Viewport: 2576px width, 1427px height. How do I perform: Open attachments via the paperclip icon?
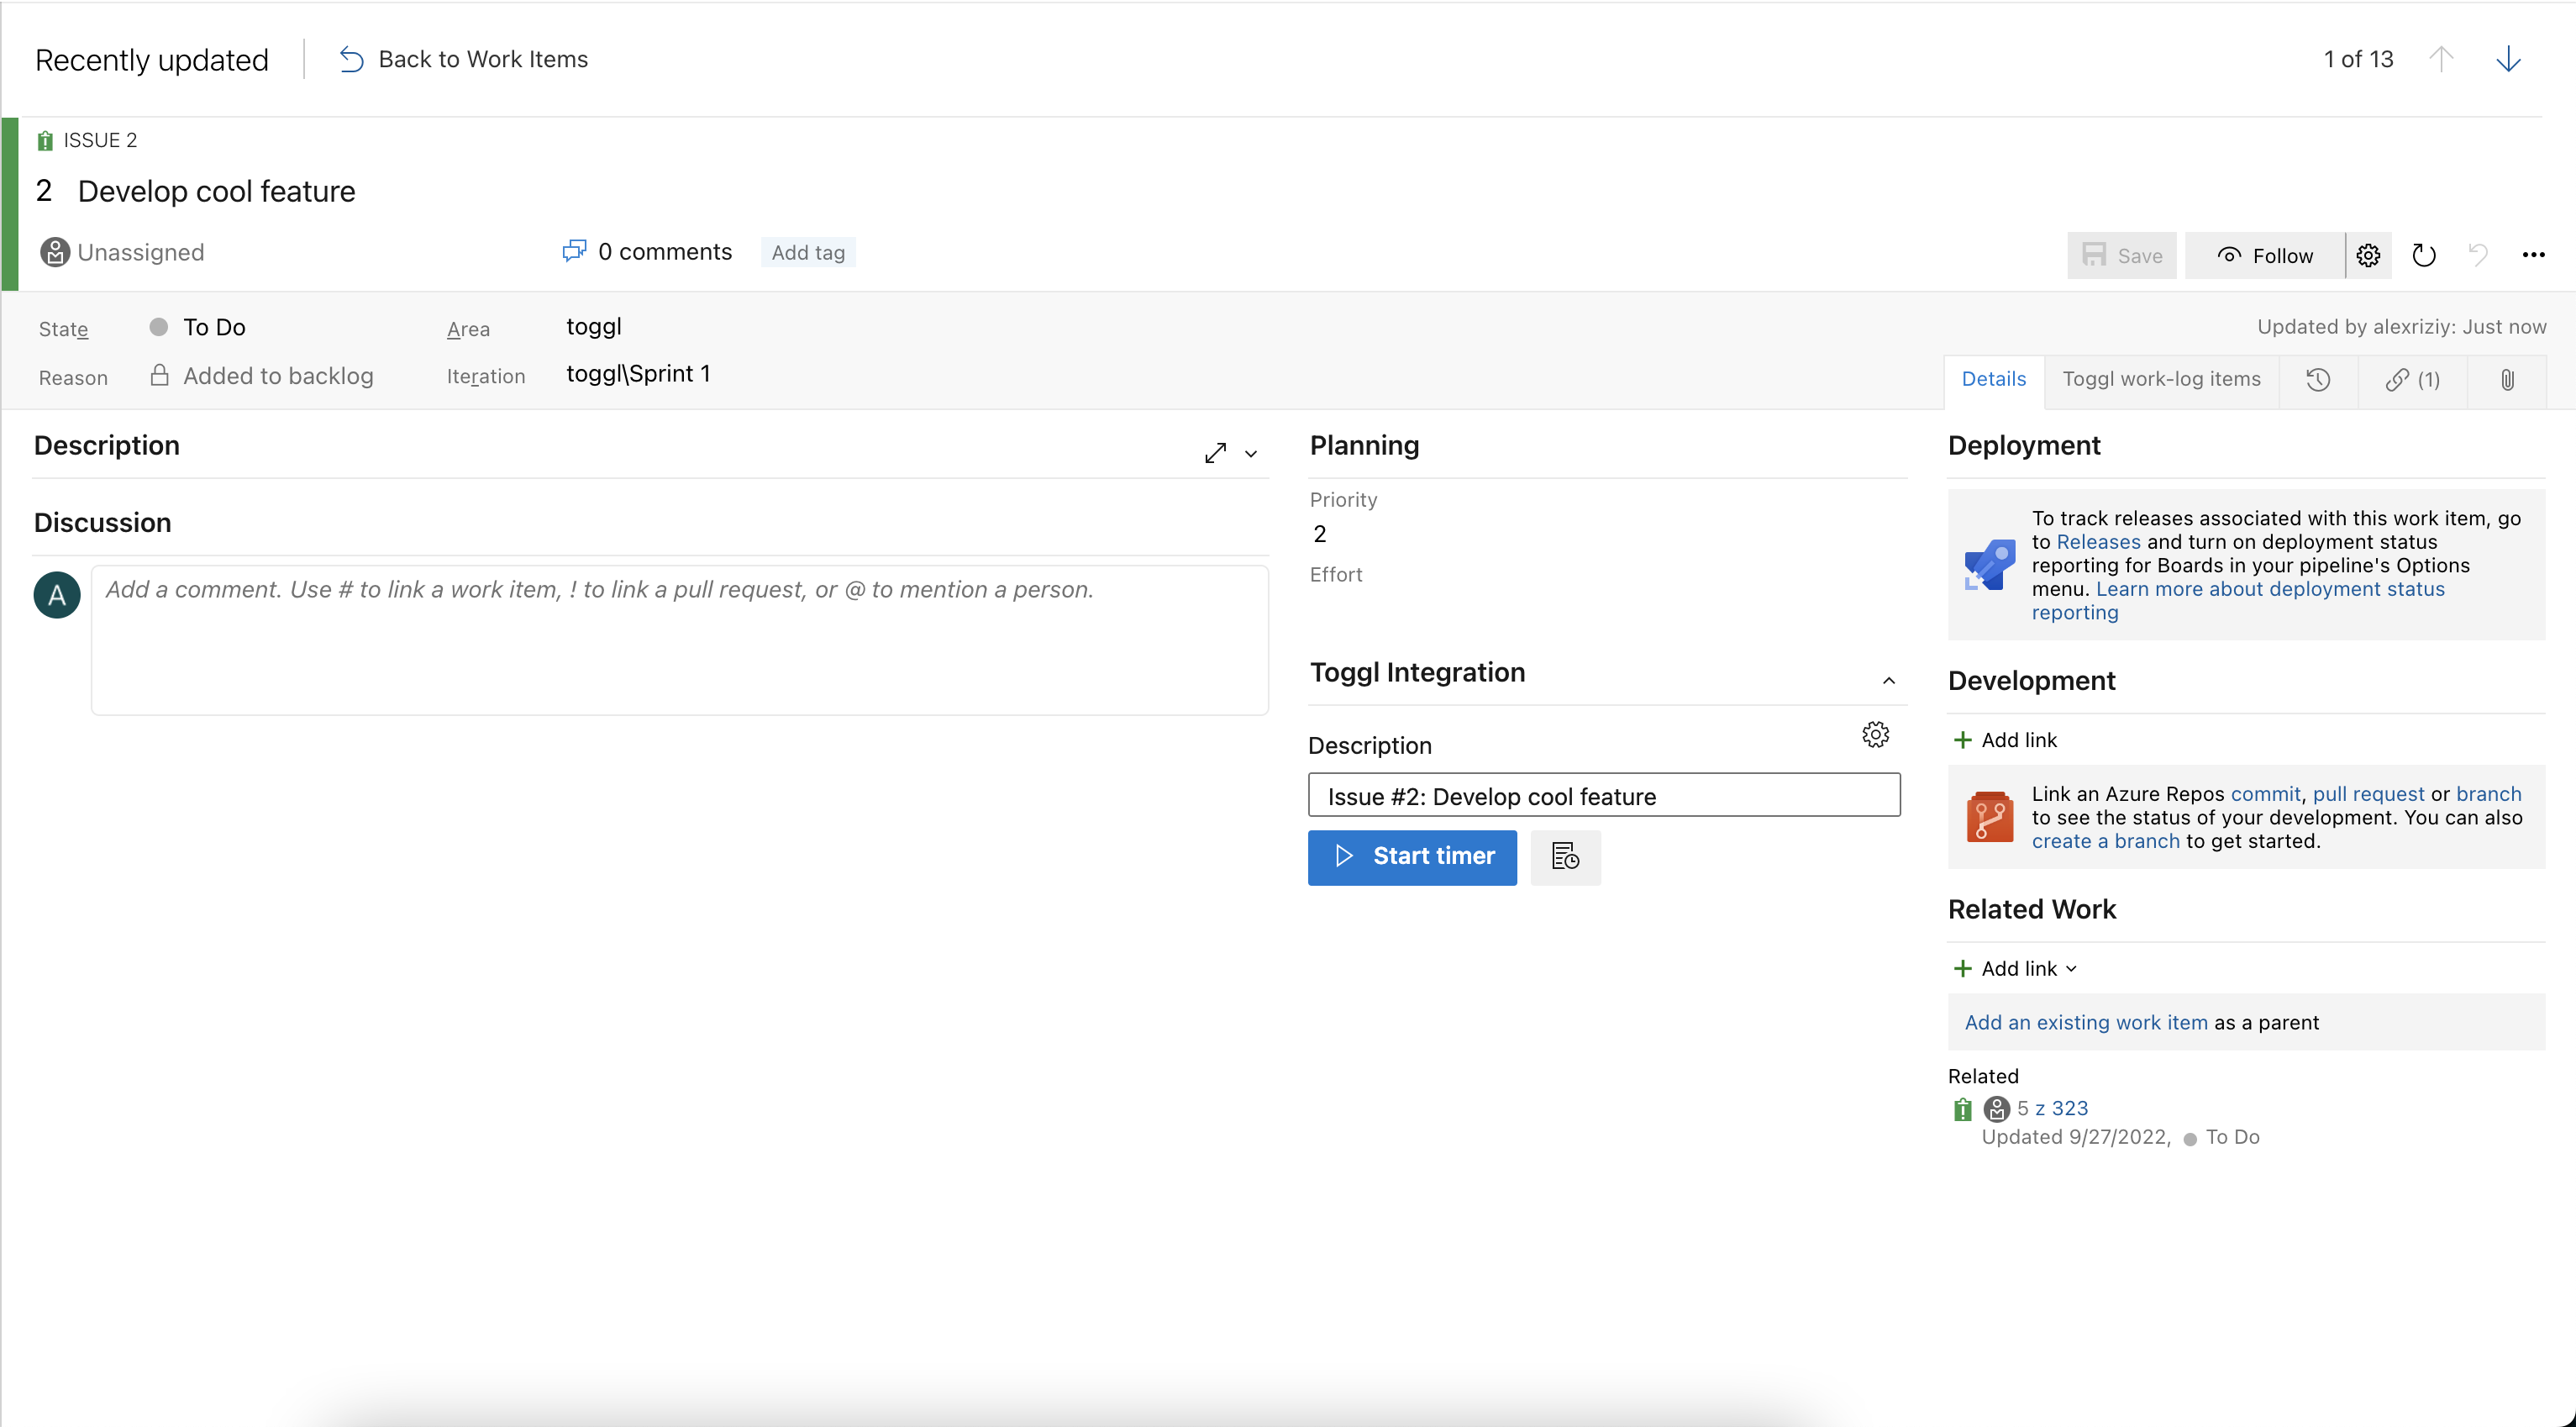[2507, 380]
